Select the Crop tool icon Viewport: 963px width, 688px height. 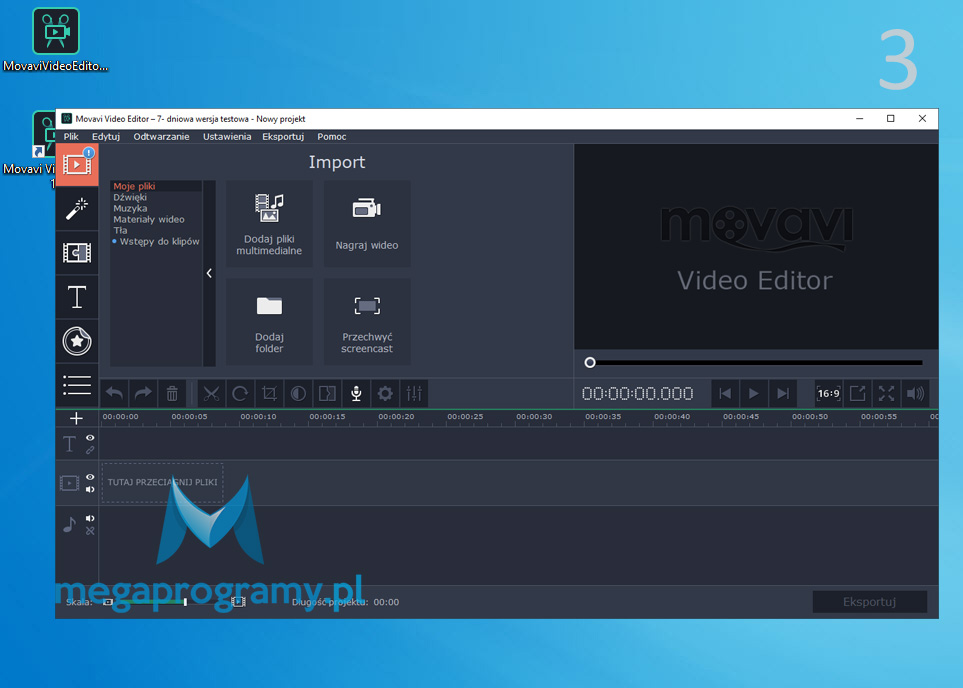click(x=269, y=393)
